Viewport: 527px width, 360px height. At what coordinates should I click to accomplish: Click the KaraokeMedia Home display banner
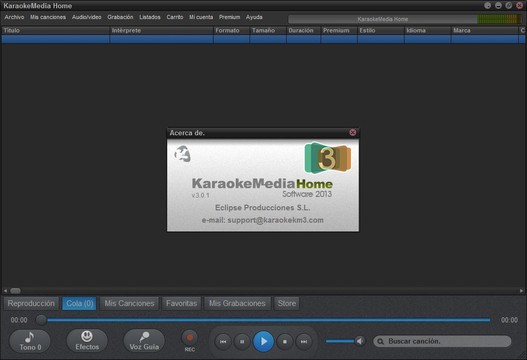coord(383,19)
